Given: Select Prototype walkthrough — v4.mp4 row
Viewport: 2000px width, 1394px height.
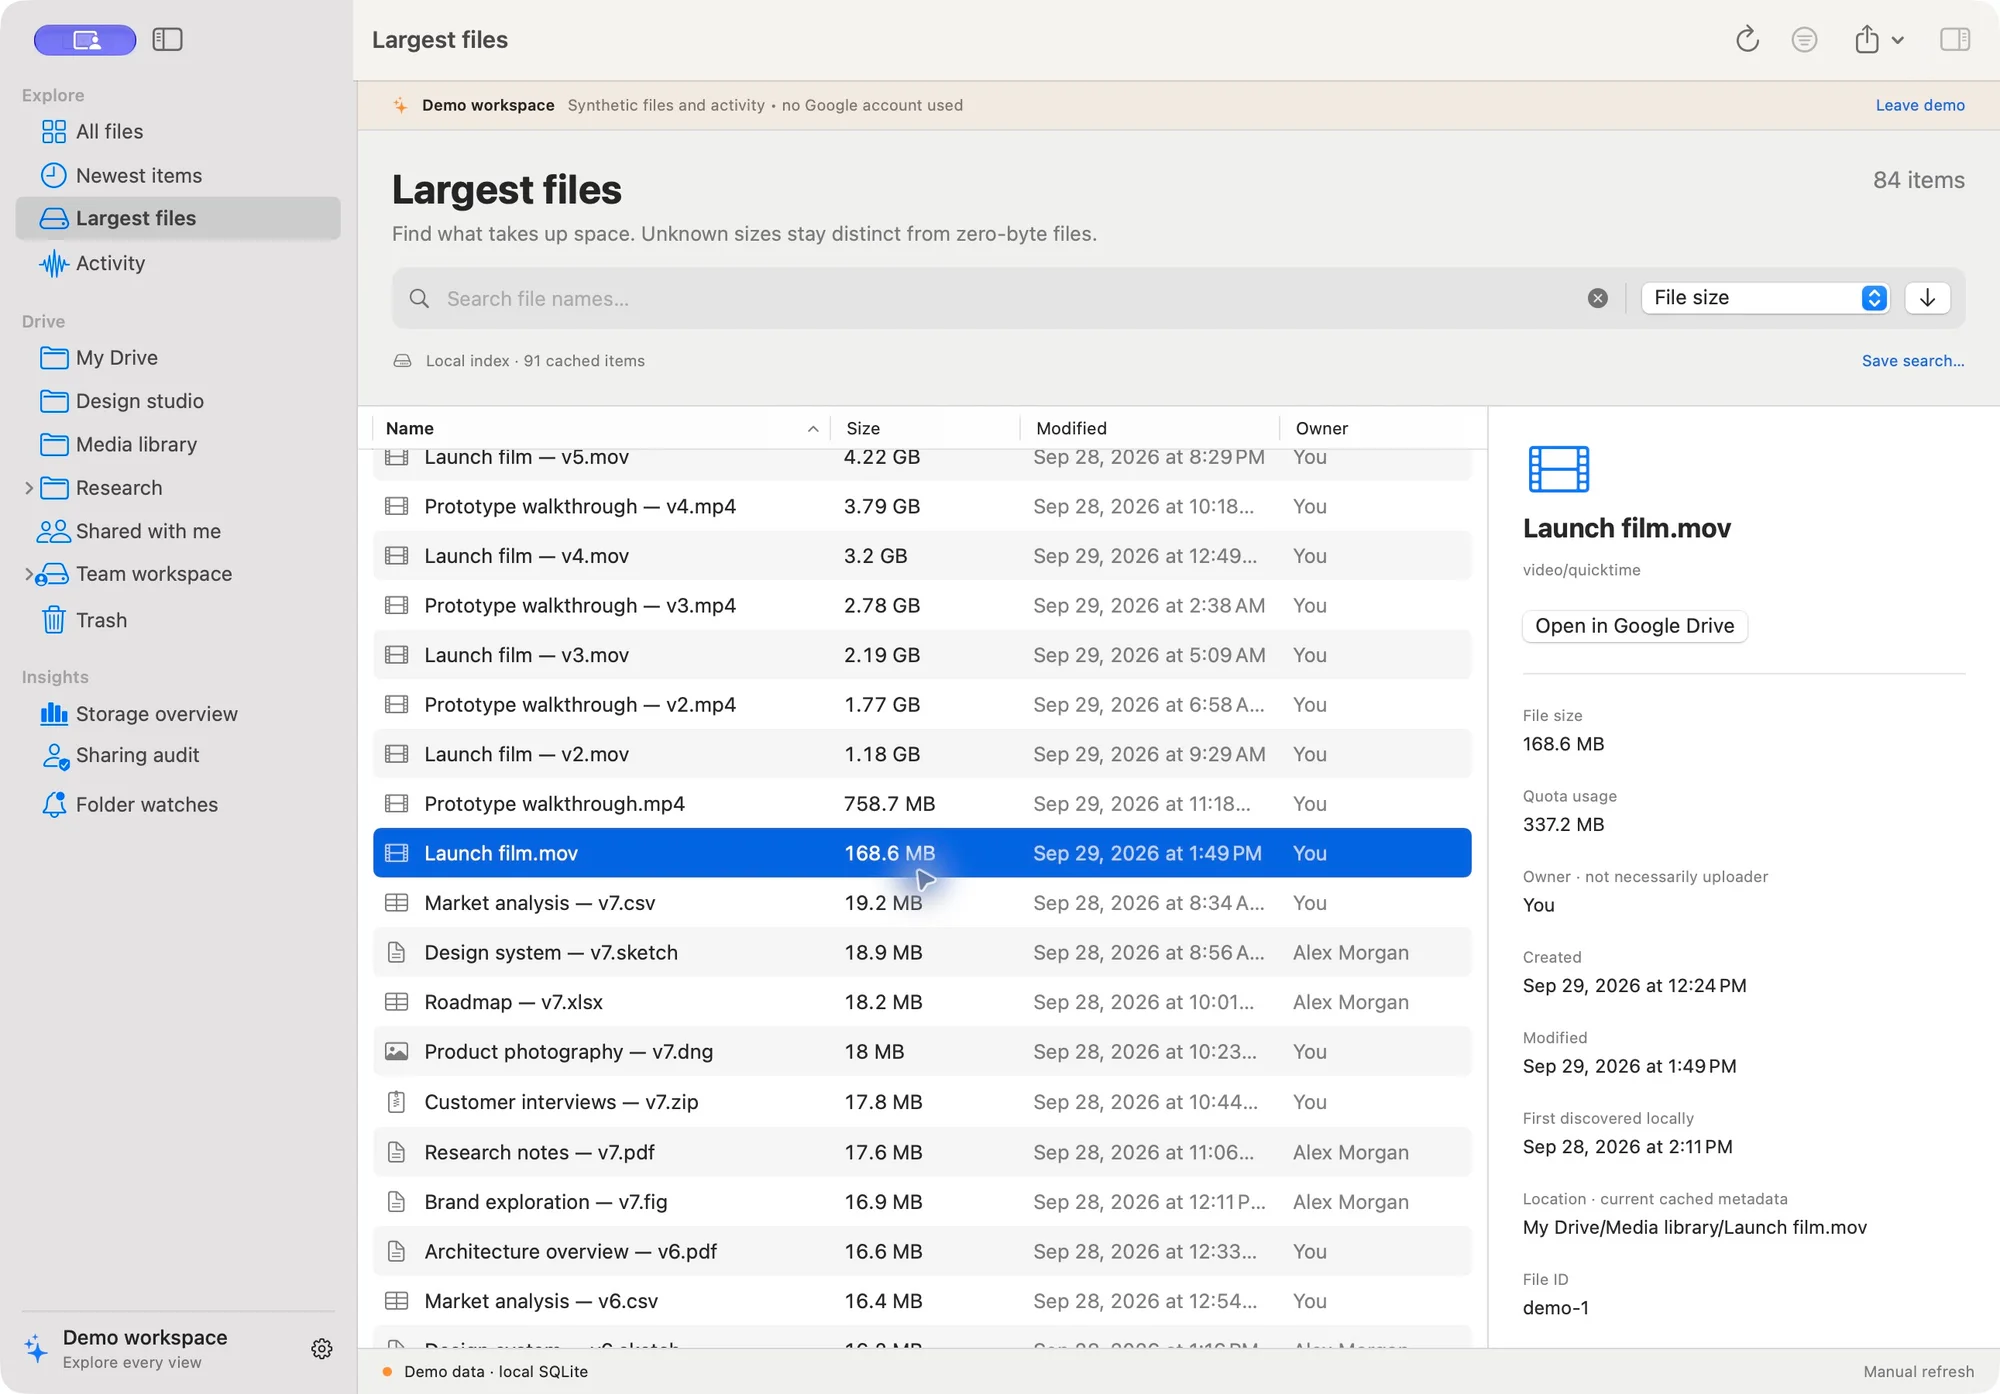Looking at the screenshot, I should pyautogui.click(x=922, y=506).
